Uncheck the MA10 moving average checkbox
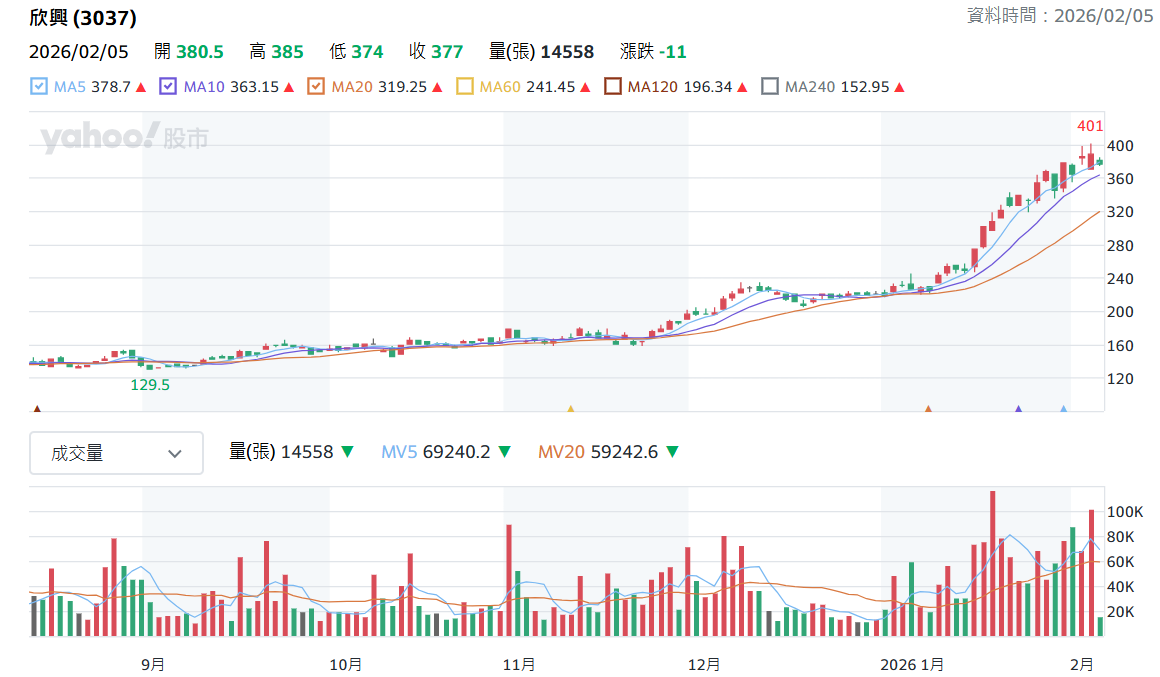1160x677 pixels. tap(168, 87)
